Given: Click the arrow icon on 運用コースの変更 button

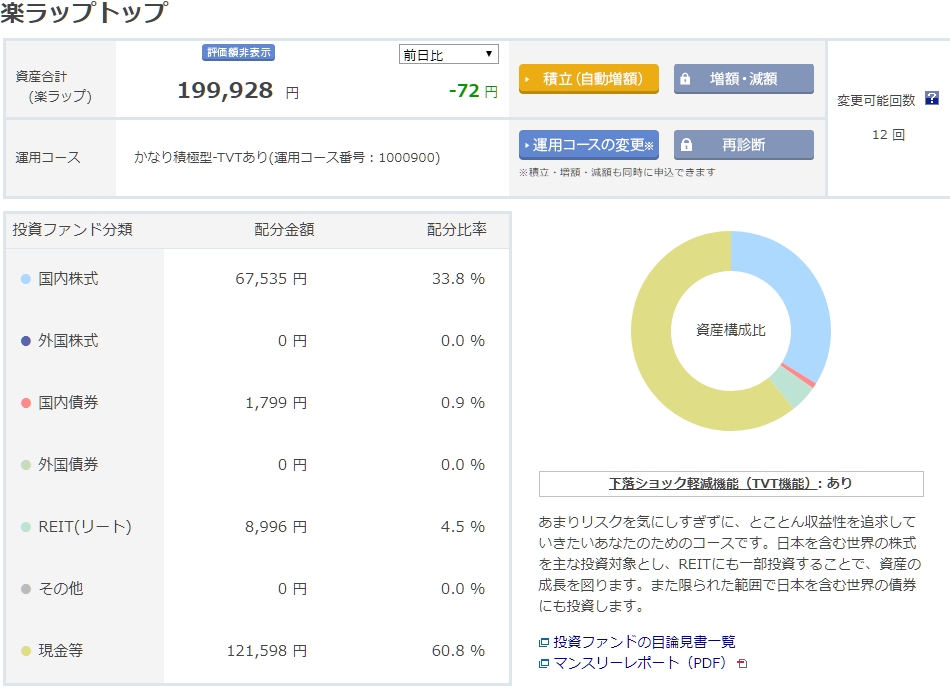Looking at the screenshot, I should (x=527, y=145).
